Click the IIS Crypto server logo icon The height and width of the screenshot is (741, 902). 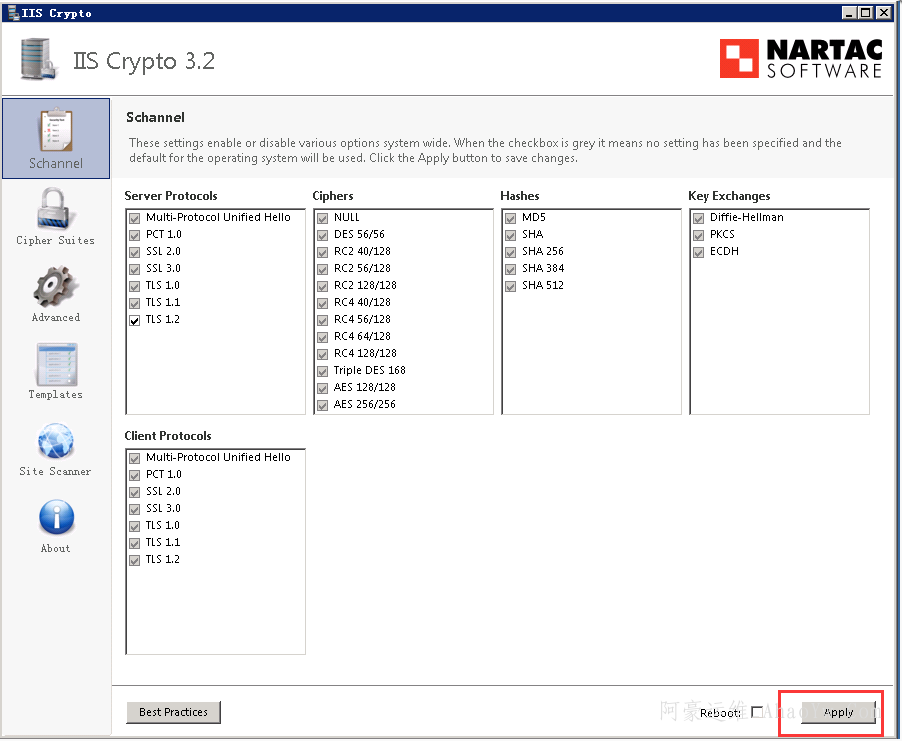39,59
